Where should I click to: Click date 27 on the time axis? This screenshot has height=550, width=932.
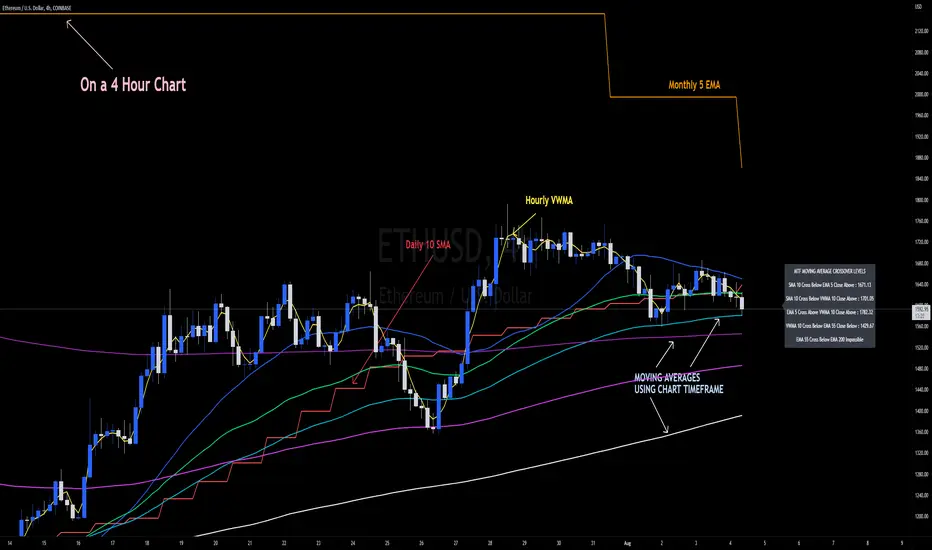pos(456,543)
